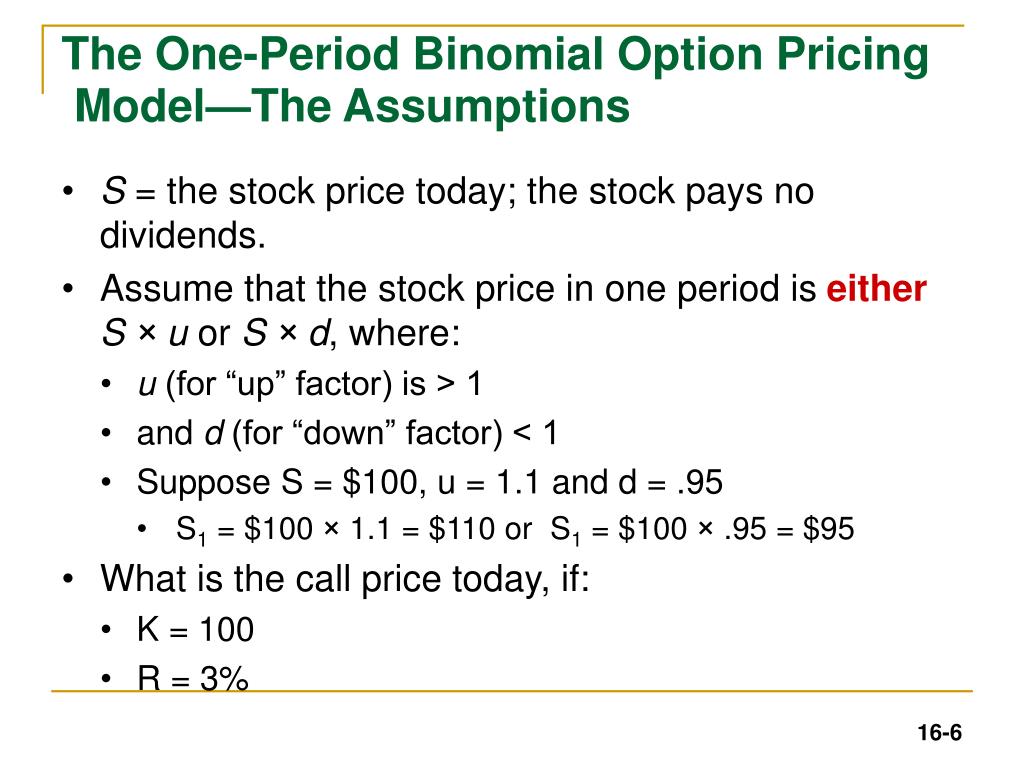
Task: Click the calculation 'S1 = $100 × .95 = $95'
Action: pos(702,530)
